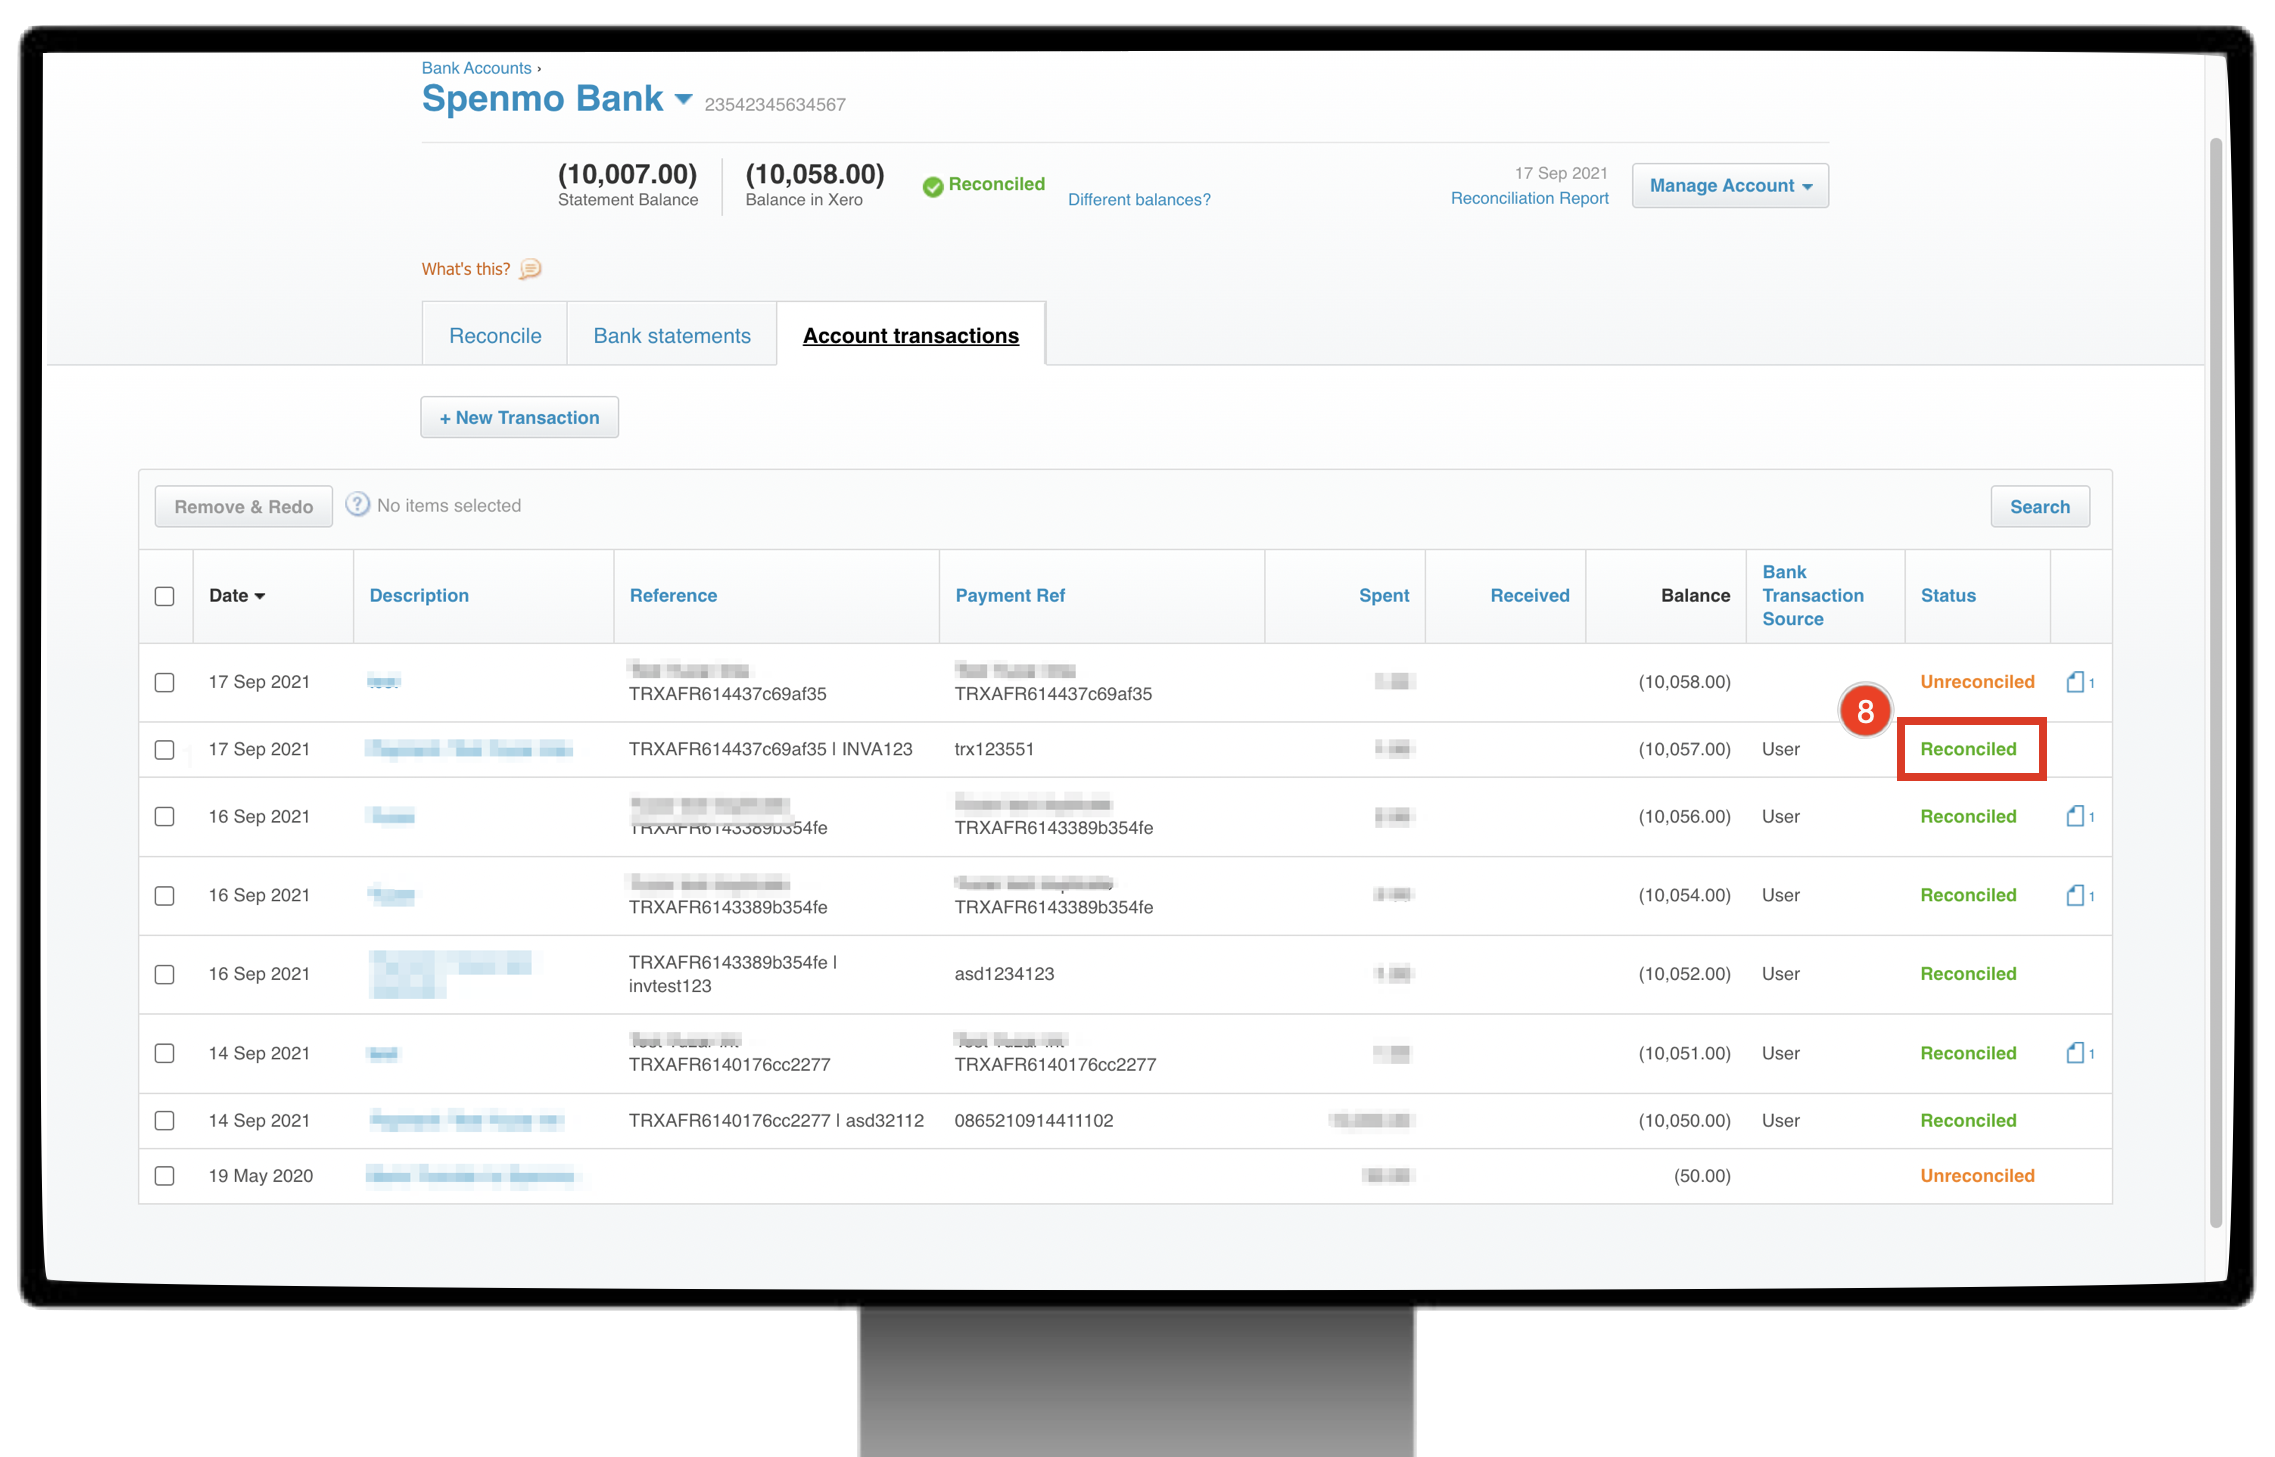The height and width of the screenshot is (1457, 2275).
Task: Expand the Spenmo Bank account dropdown arrow
Action: tap(683, 99)
